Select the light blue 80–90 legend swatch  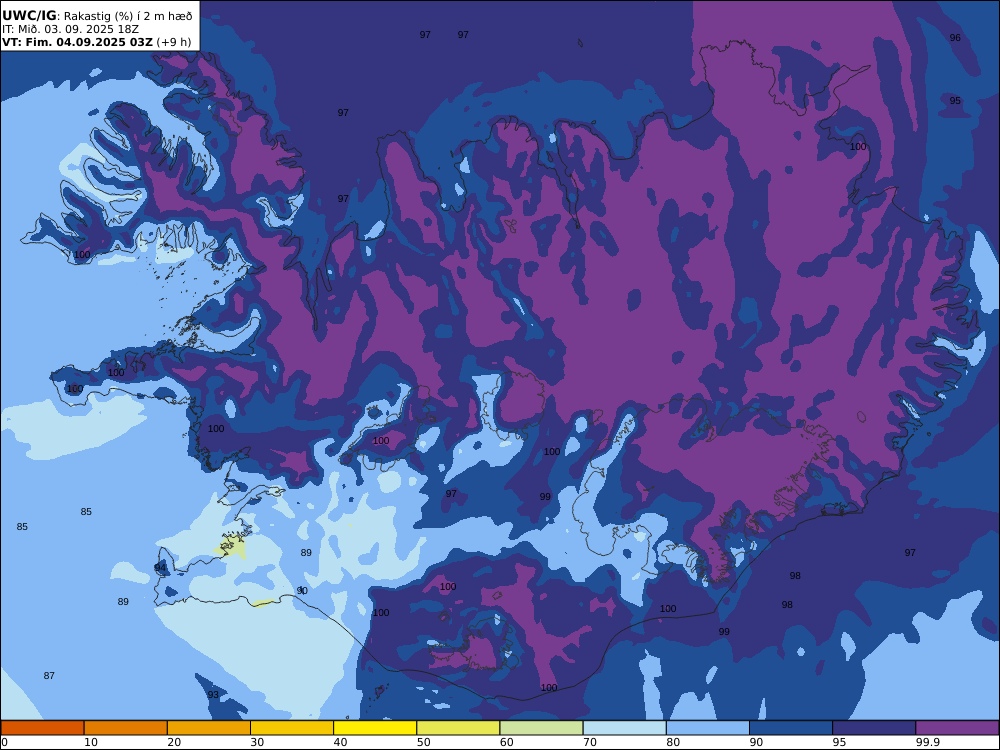coord(708,728)
